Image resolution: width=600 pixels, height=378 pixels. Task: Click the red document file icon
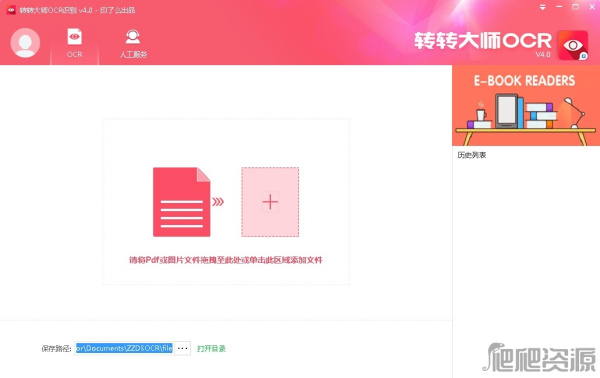181,202
